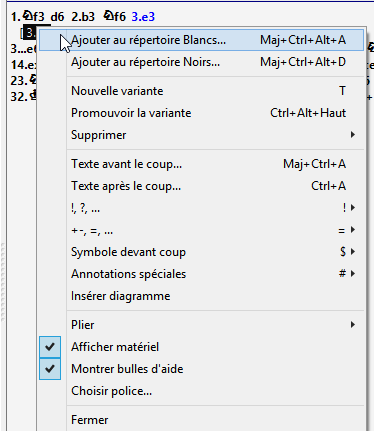
Task: Click the knight move 1.Nf3 in notation
Action: point(28,16)
